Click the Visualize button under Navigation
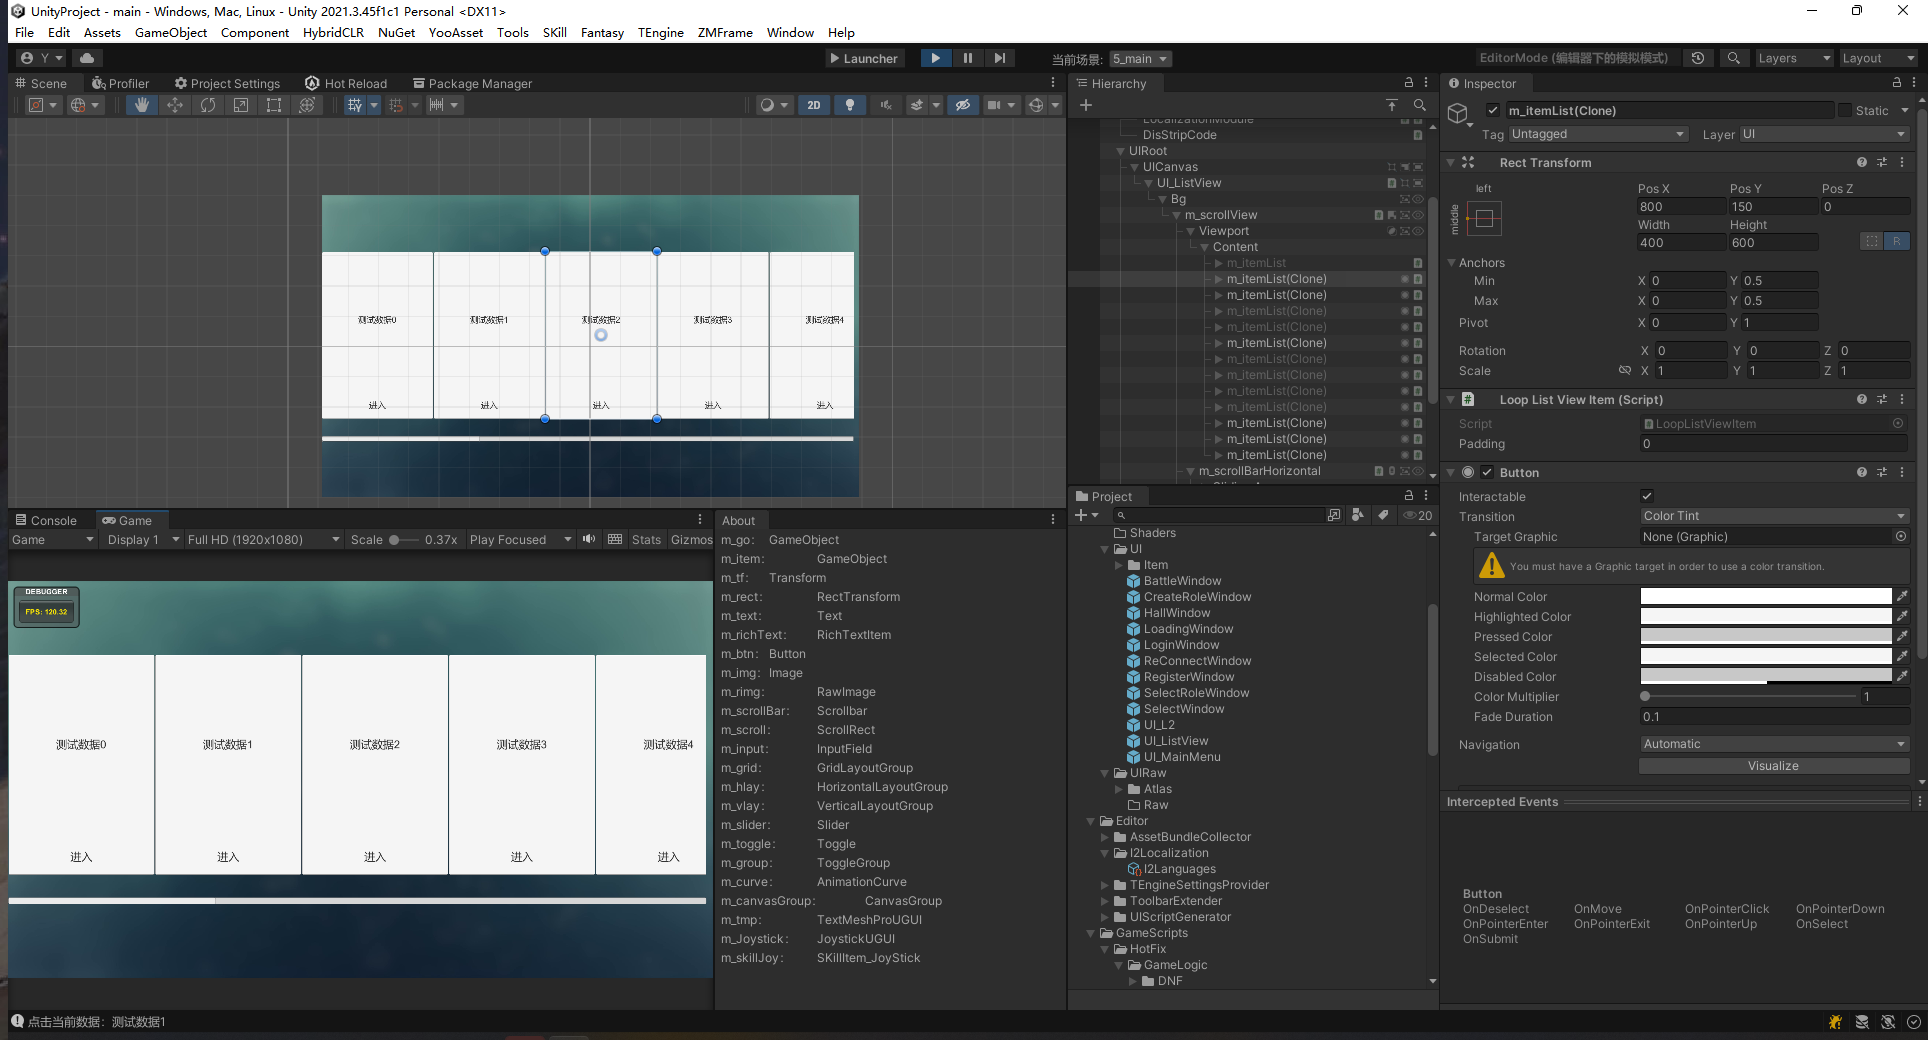Viewport: 1928px width, 1040px height. click(x=1773, y=765)
